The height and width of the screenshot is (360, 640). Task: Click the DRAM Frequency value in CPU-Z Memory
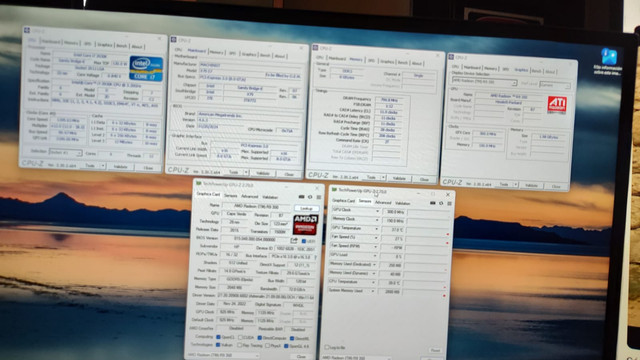(x=389, y=99)
